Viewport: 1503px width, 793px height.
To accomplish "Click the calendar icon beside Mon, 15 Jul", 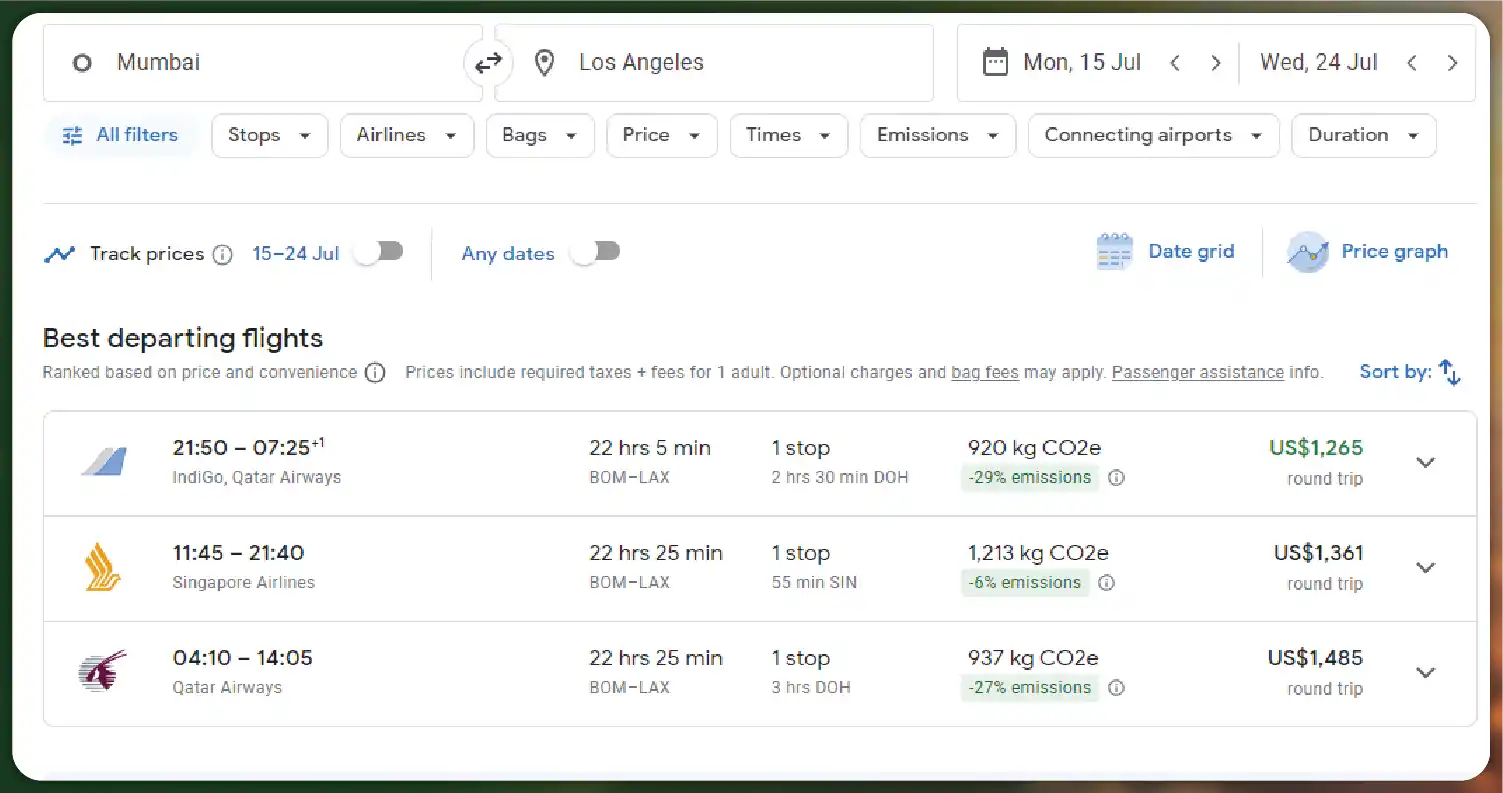I will 995,63.
